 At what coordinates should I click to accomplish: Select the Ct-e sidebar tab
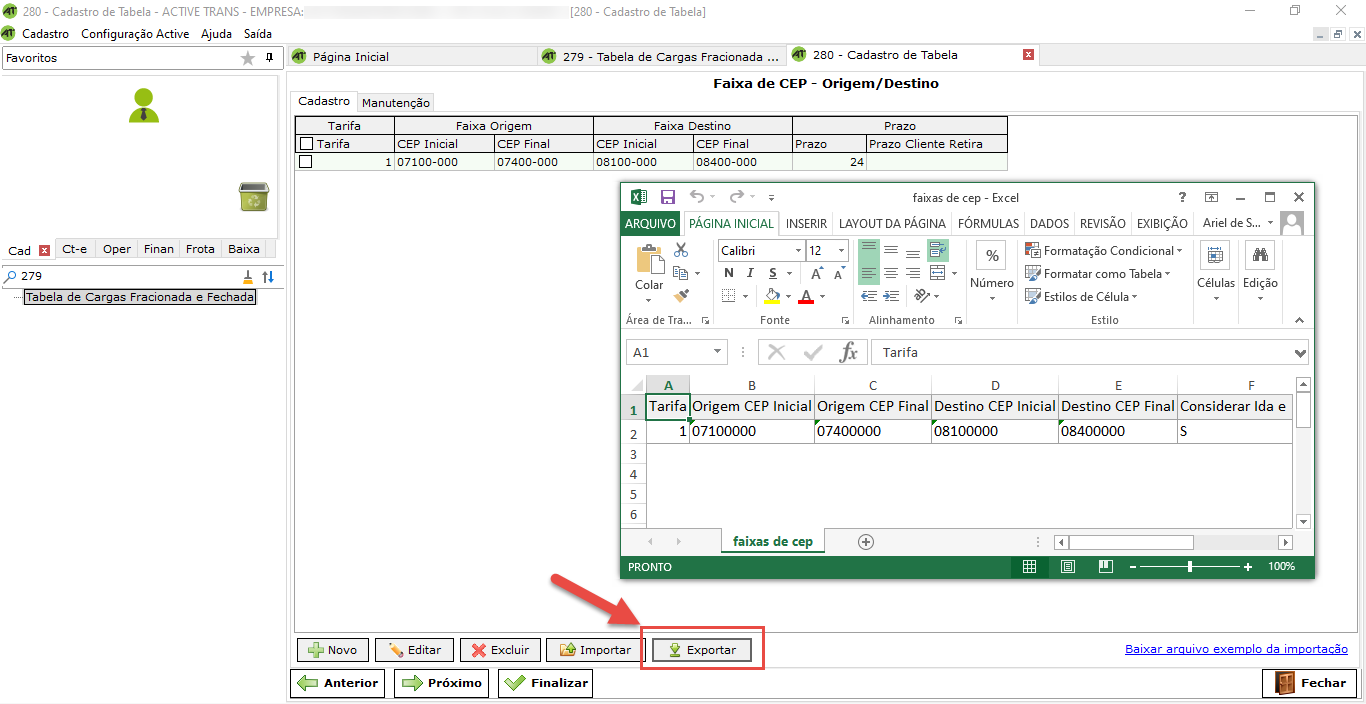tap(74, 249)
